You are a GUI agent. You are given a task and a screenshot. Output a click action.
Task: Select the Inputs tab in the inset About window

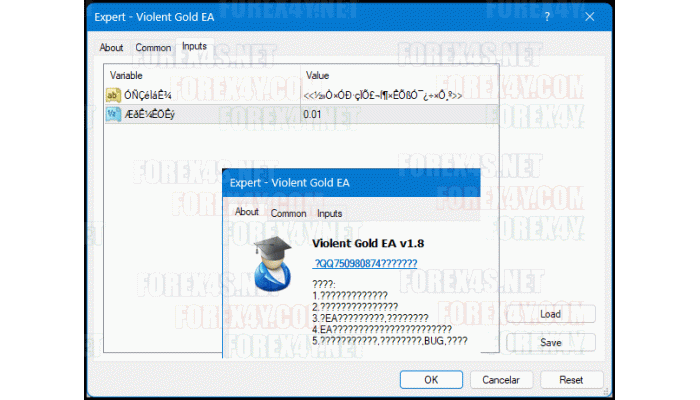pos(329,213)
